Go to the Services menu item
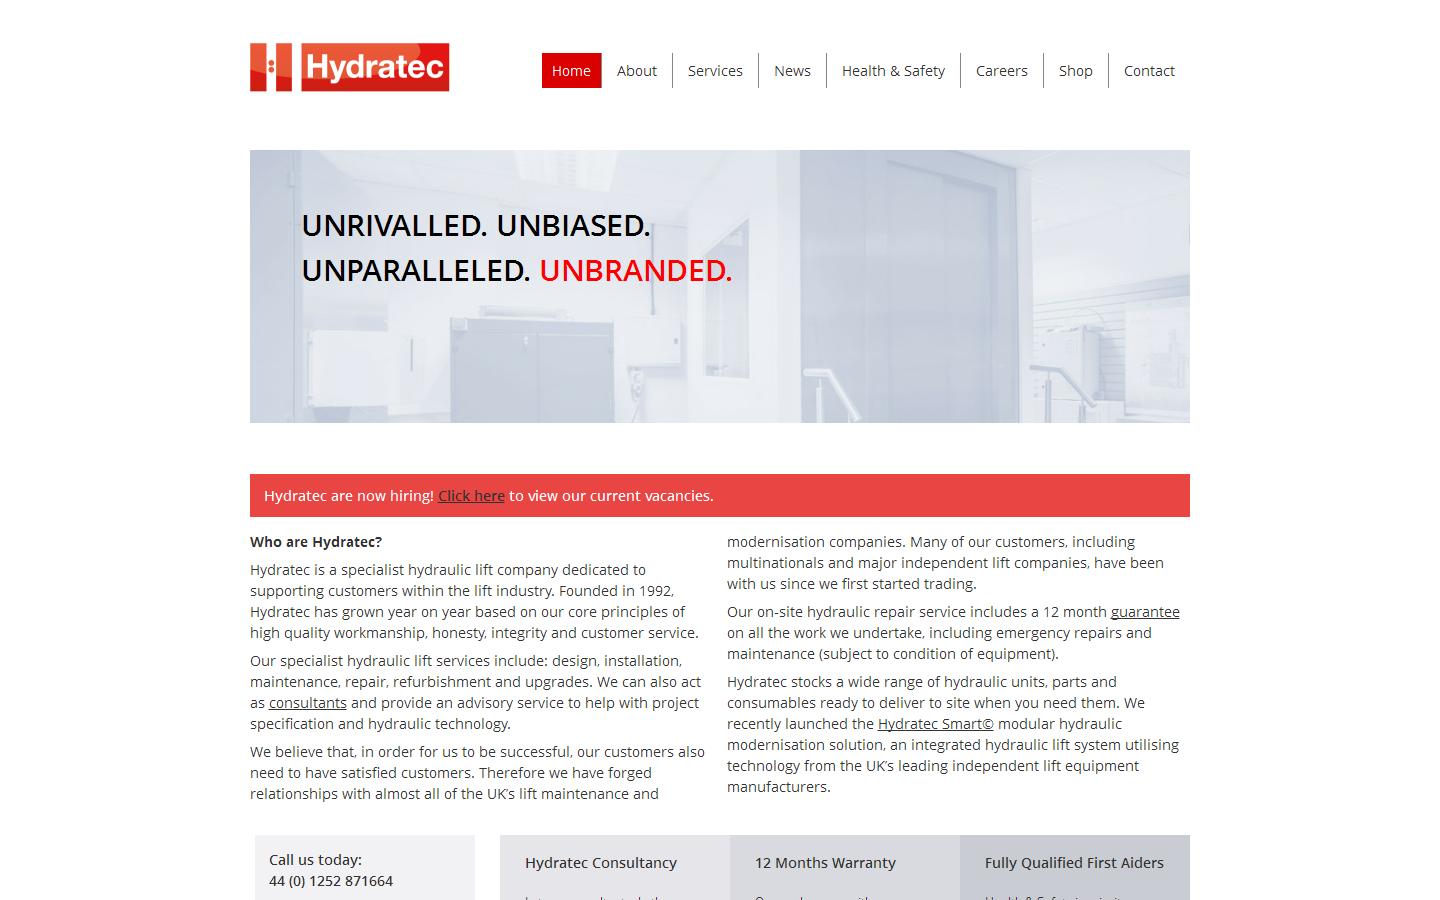 [715, 71]
